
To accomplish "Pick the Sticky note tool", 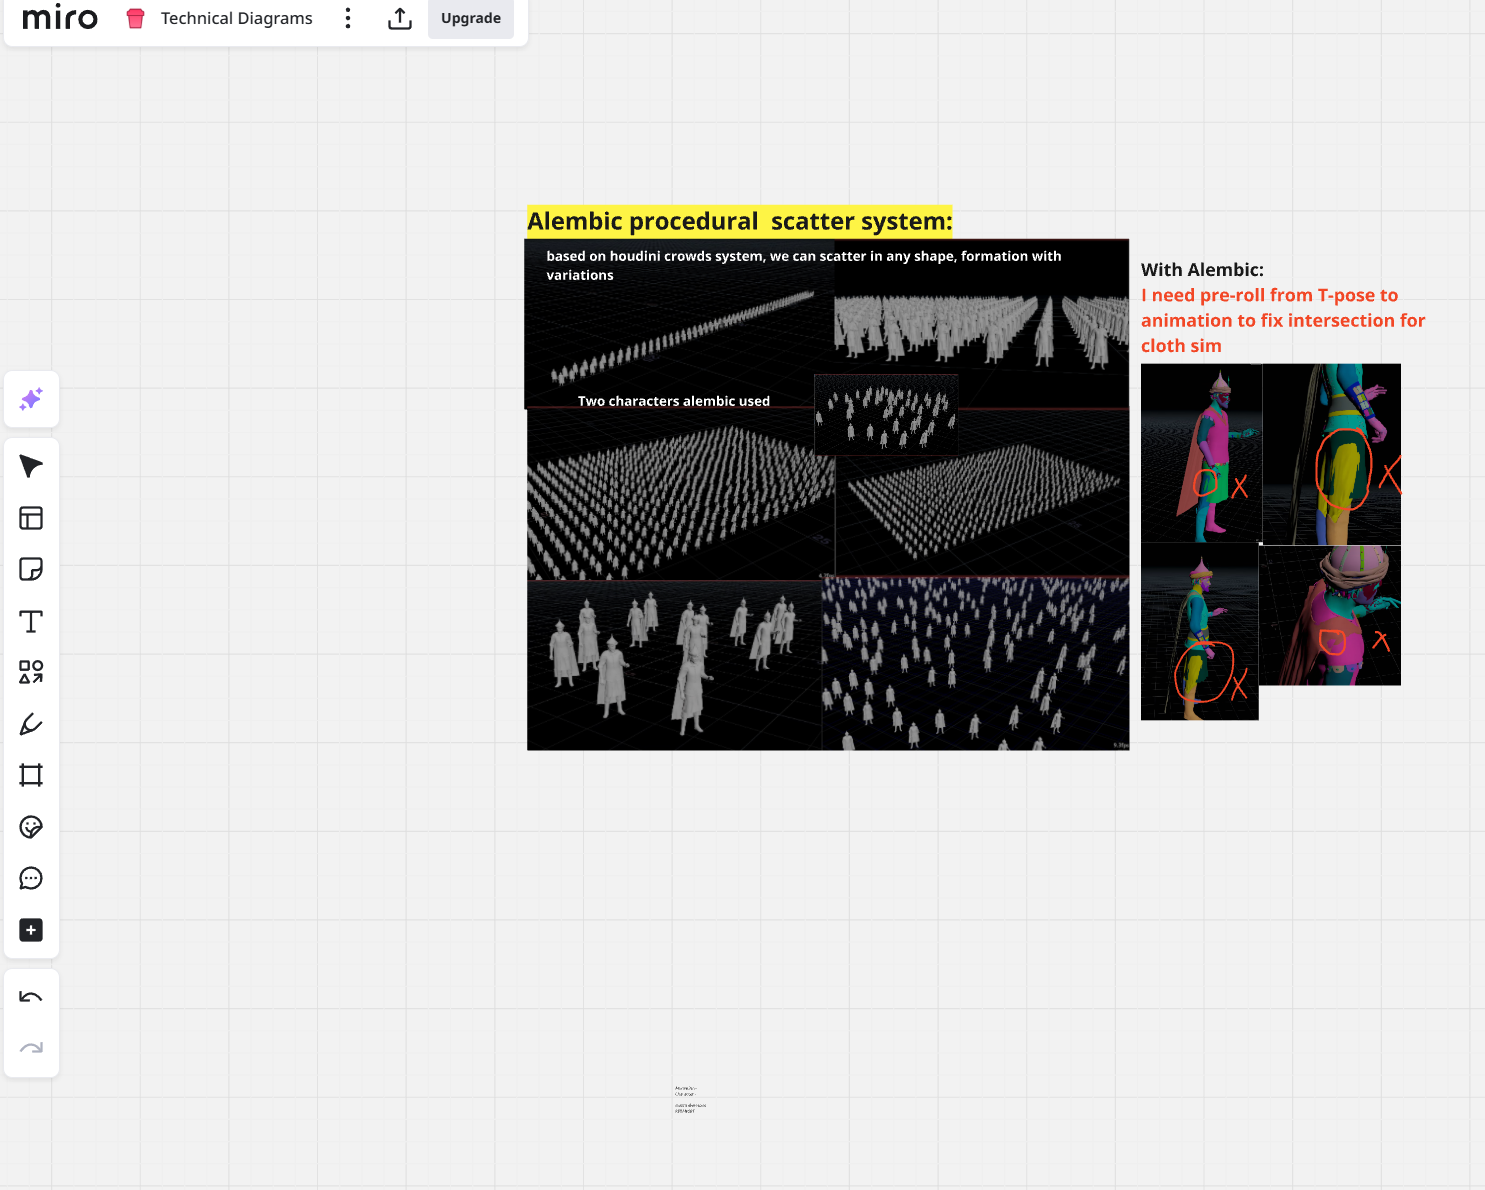I will point(31,569).
